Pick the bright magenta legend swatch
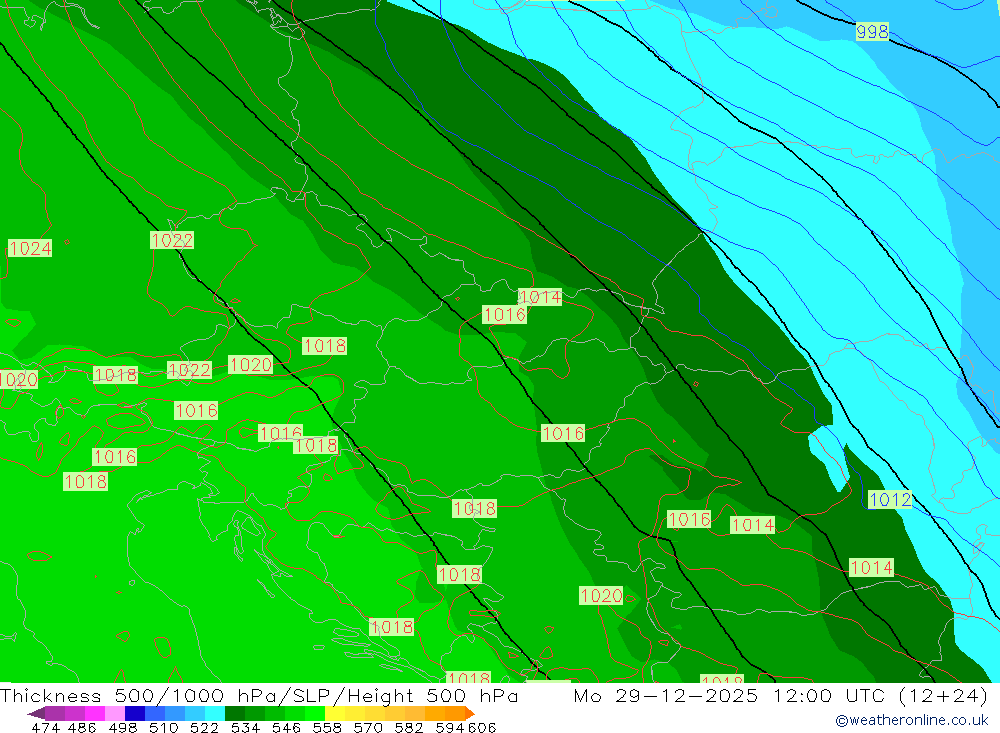This screenshot has height=733, width=1000. [95, 713]
